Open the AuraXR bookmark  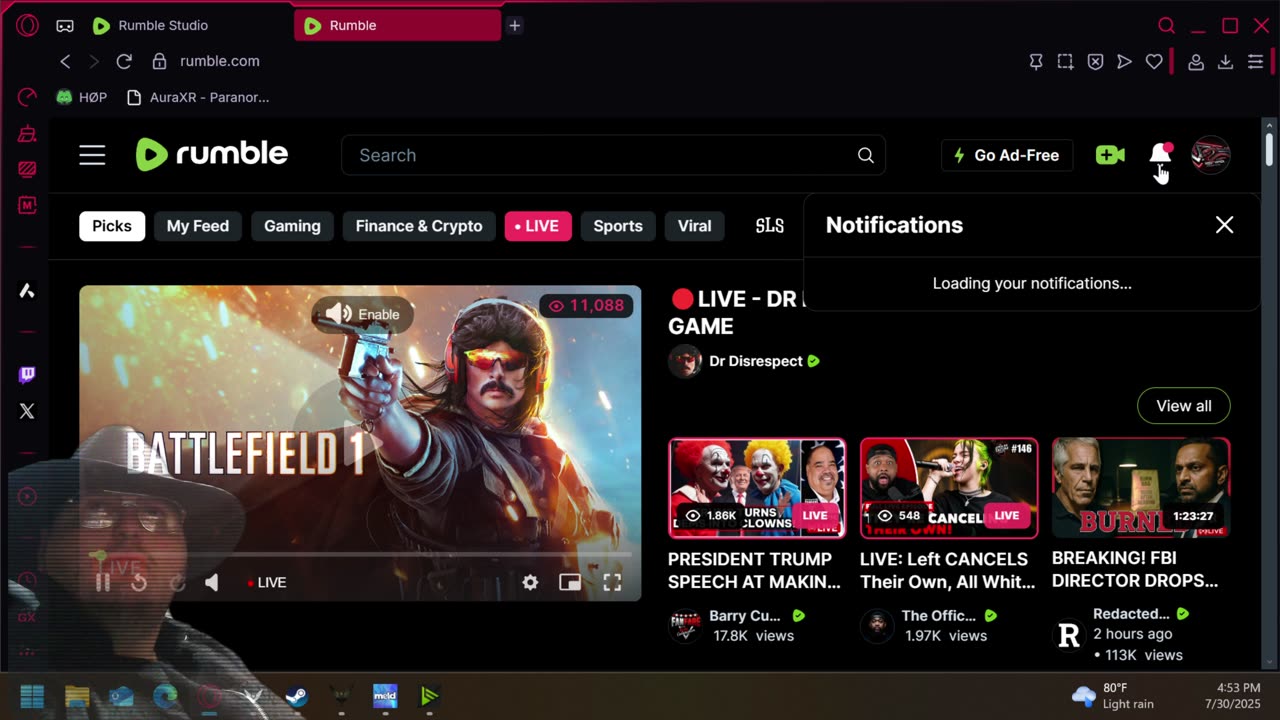pyautogui.click(x=198, y=97)
